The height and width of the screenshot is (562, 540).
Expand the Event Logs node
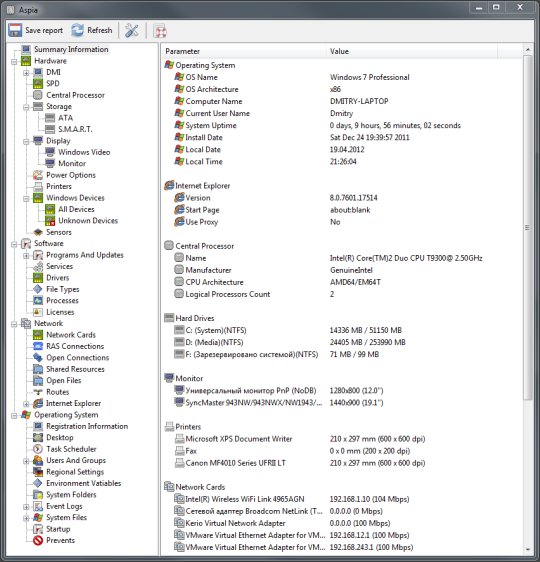26,507
